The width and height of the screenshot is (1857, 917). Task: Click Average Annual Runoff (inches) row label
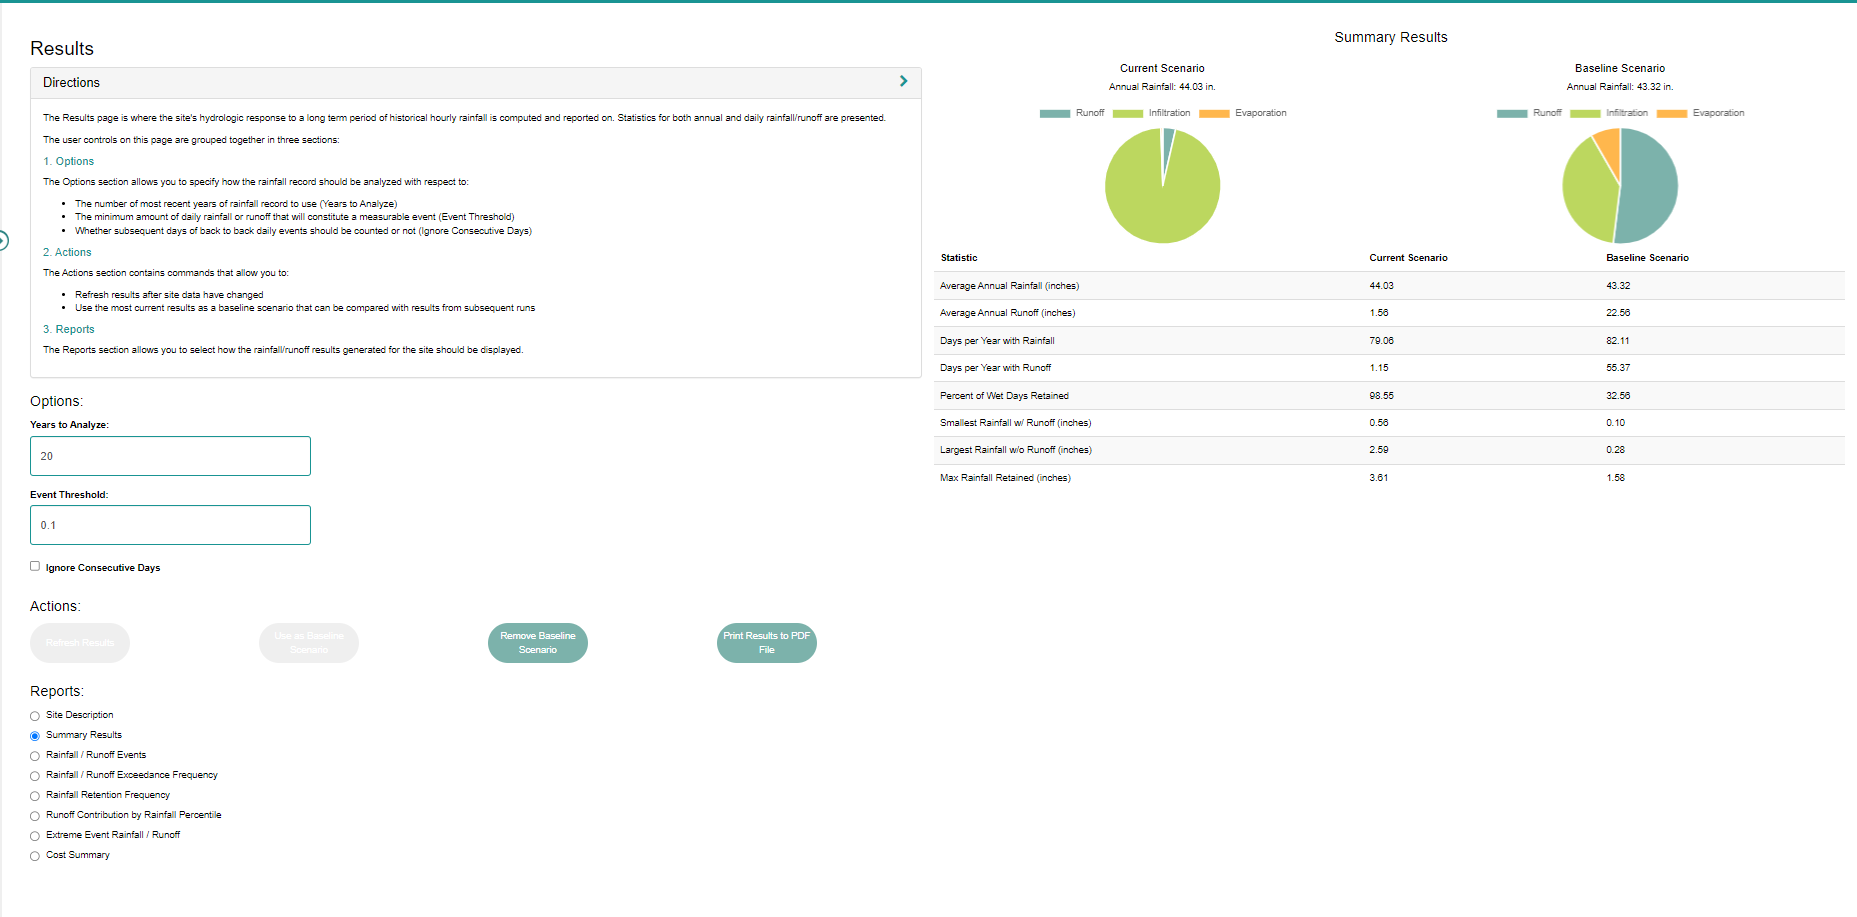pos(1007,313)
